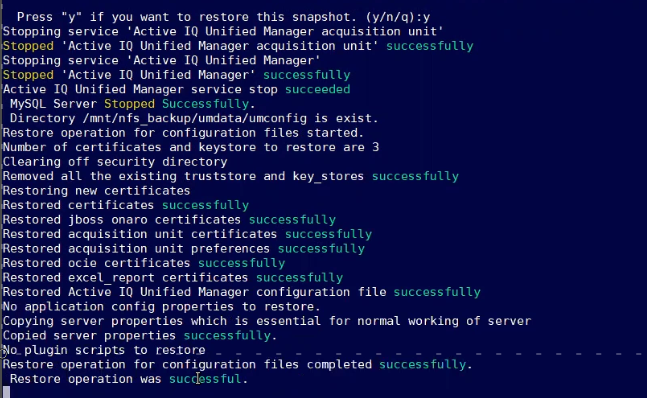
Task: Click 'Stopping service 'Active IQ Unified Manager'' line
Action: pyautogui.click(x=162, y=61)
